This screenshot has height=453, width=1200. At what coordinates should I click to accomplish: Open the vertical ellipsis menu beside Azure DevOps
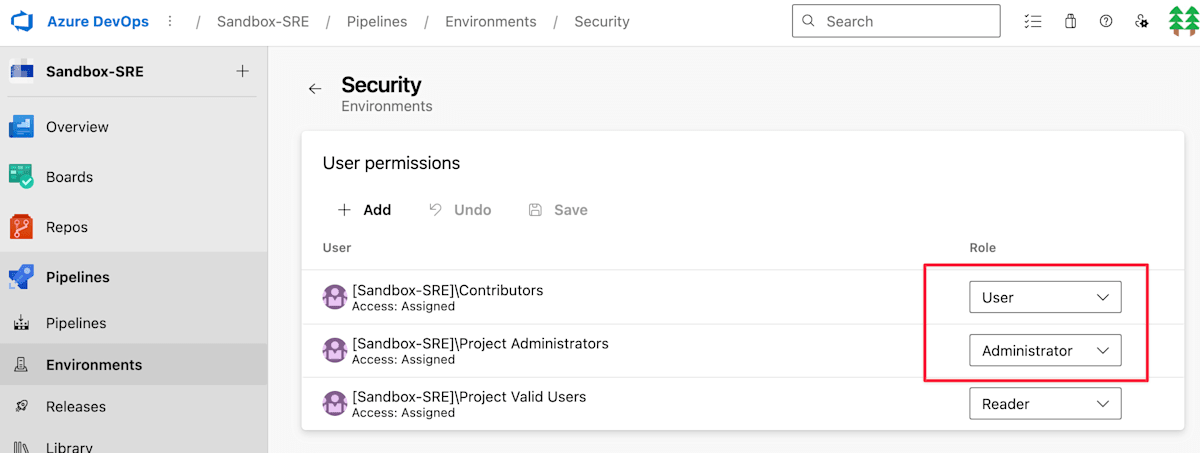[170, 21]
